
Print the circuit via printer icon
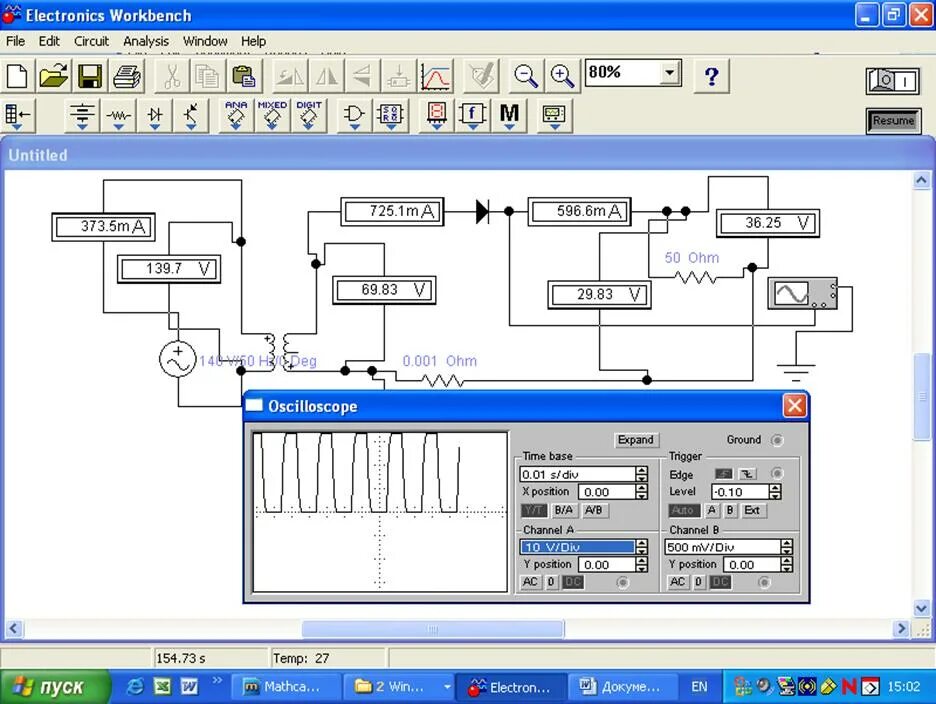point(127,76)
